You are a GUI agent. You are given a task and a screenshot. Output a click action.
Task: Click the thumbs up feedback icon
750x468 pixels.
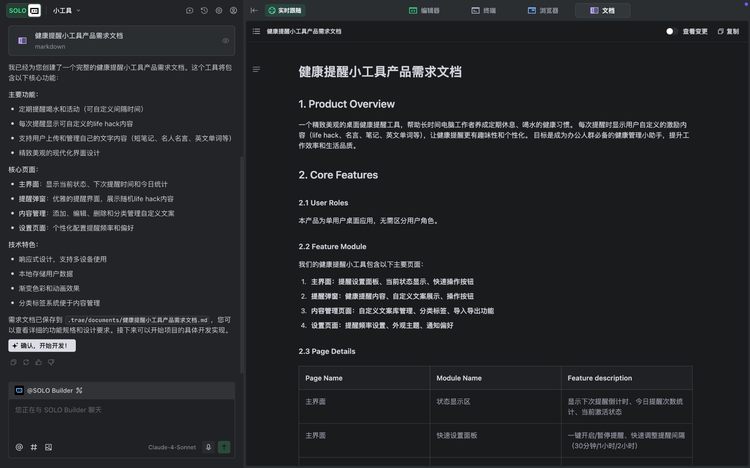(39, 362)
